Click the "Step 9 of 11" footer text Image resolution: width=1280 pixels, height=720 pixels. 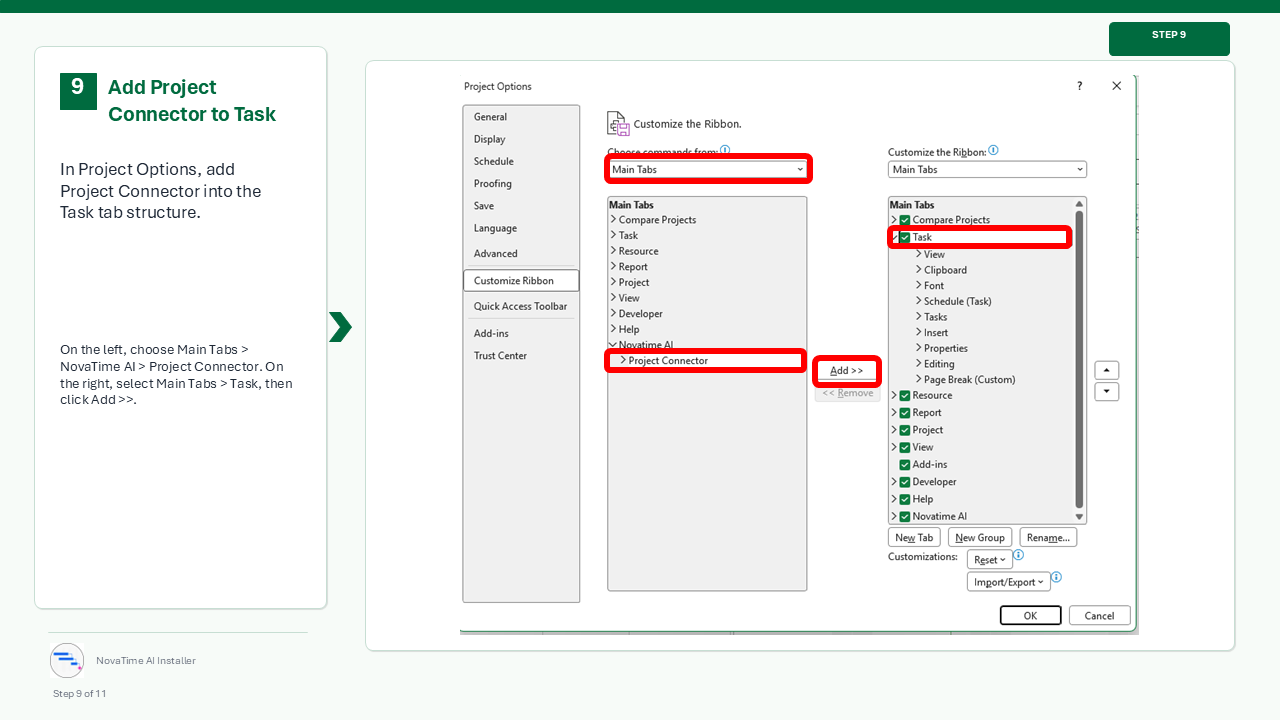click(80, 694)
